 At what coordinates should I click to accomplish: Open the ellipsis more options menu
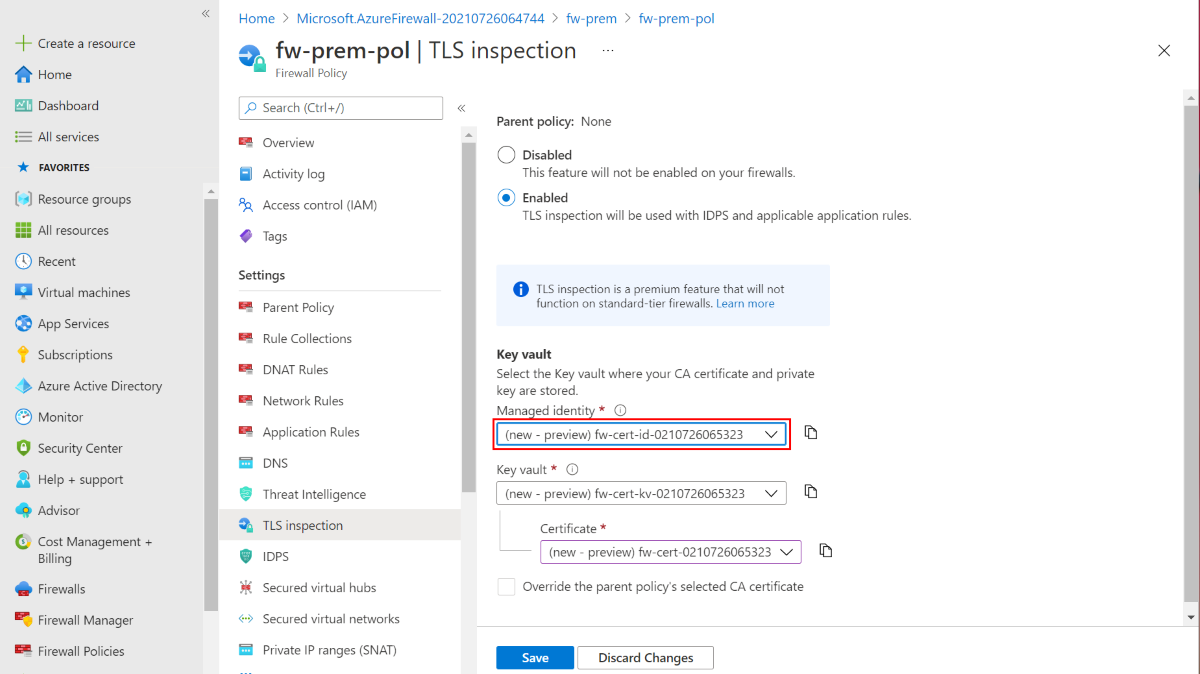(608, 51)
